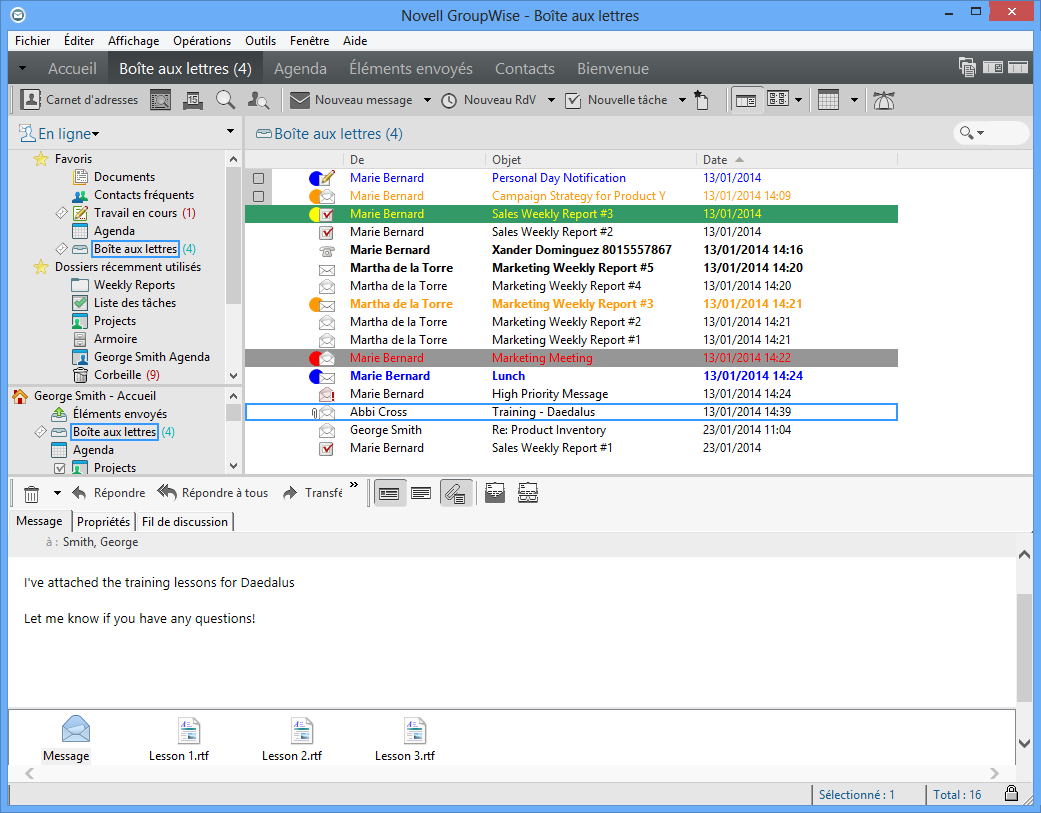Click the new document icon after Nouvelle tâche
This screenshot has height=813, width=1041.
[x=701, y=100]
